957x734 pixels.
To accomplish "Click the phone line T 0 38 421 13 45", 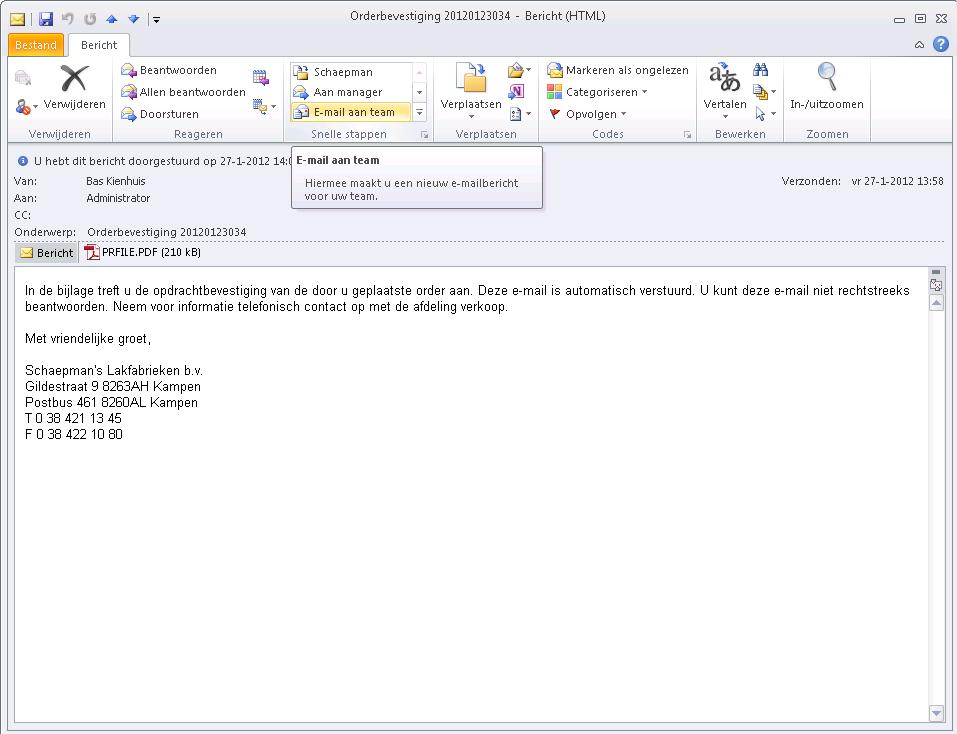I will [x=73, y=419].
